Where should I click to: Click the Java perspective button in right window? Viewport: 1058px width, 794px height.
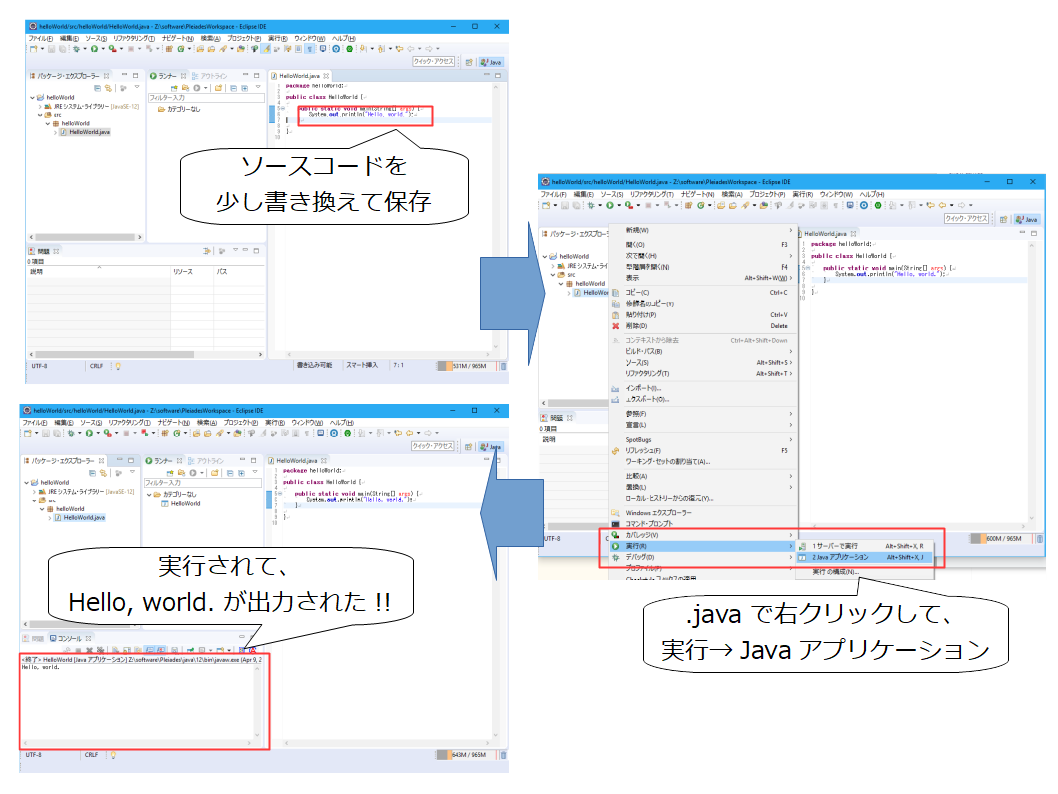(x=1028, y=219)
